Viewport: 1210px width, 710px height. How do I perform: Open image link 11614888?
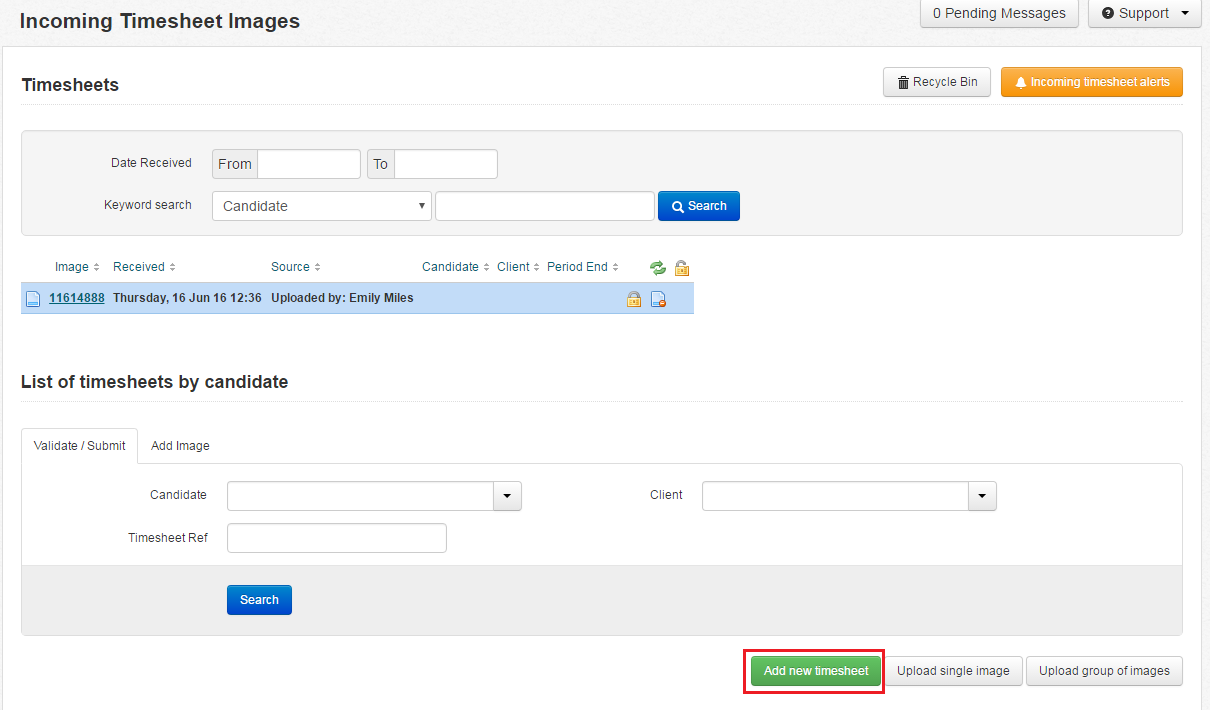pyautogui.click(x=77, y=298)
